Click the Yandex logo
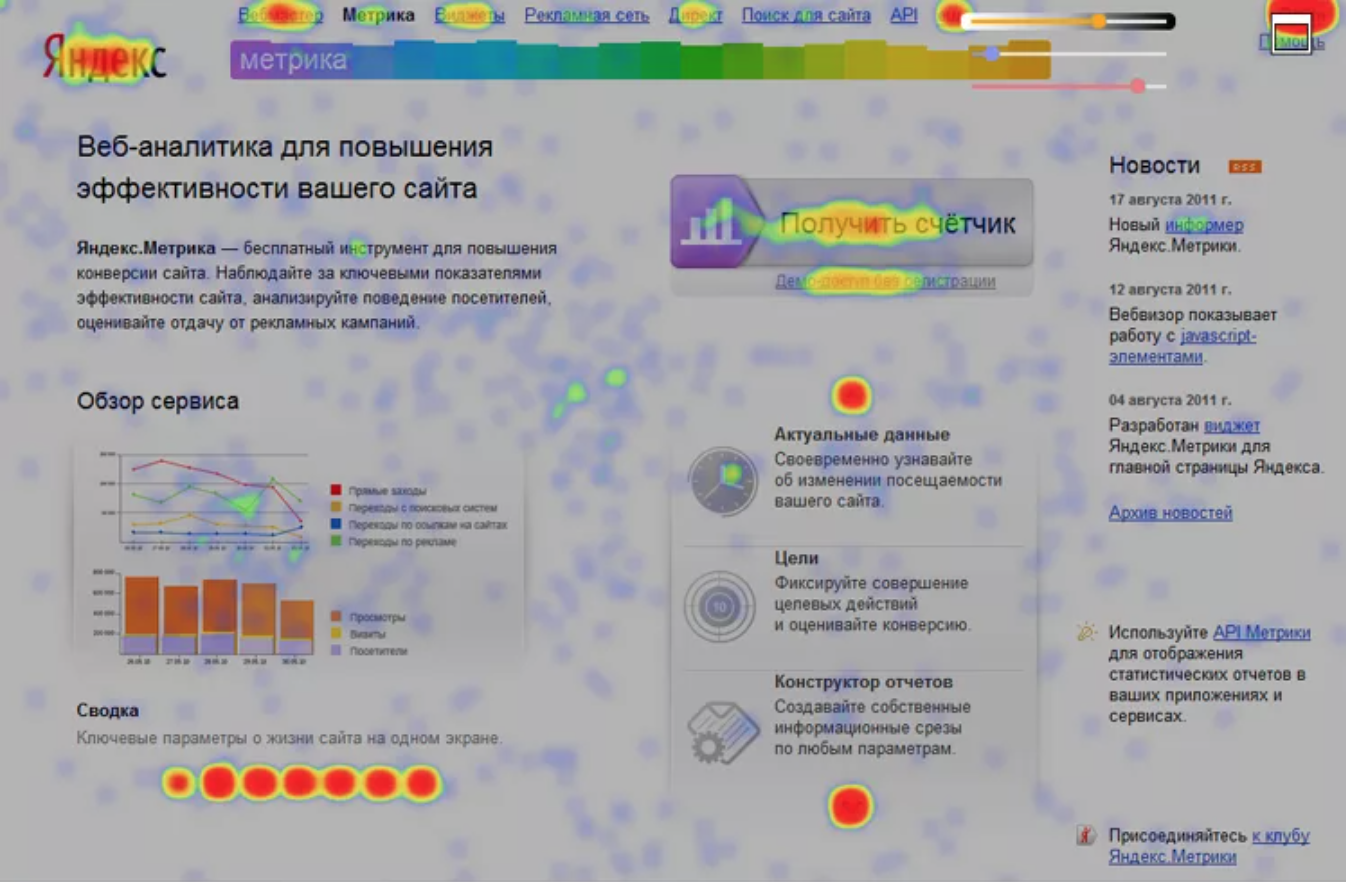The image size is (1346, 882). [x=105, y=57]
